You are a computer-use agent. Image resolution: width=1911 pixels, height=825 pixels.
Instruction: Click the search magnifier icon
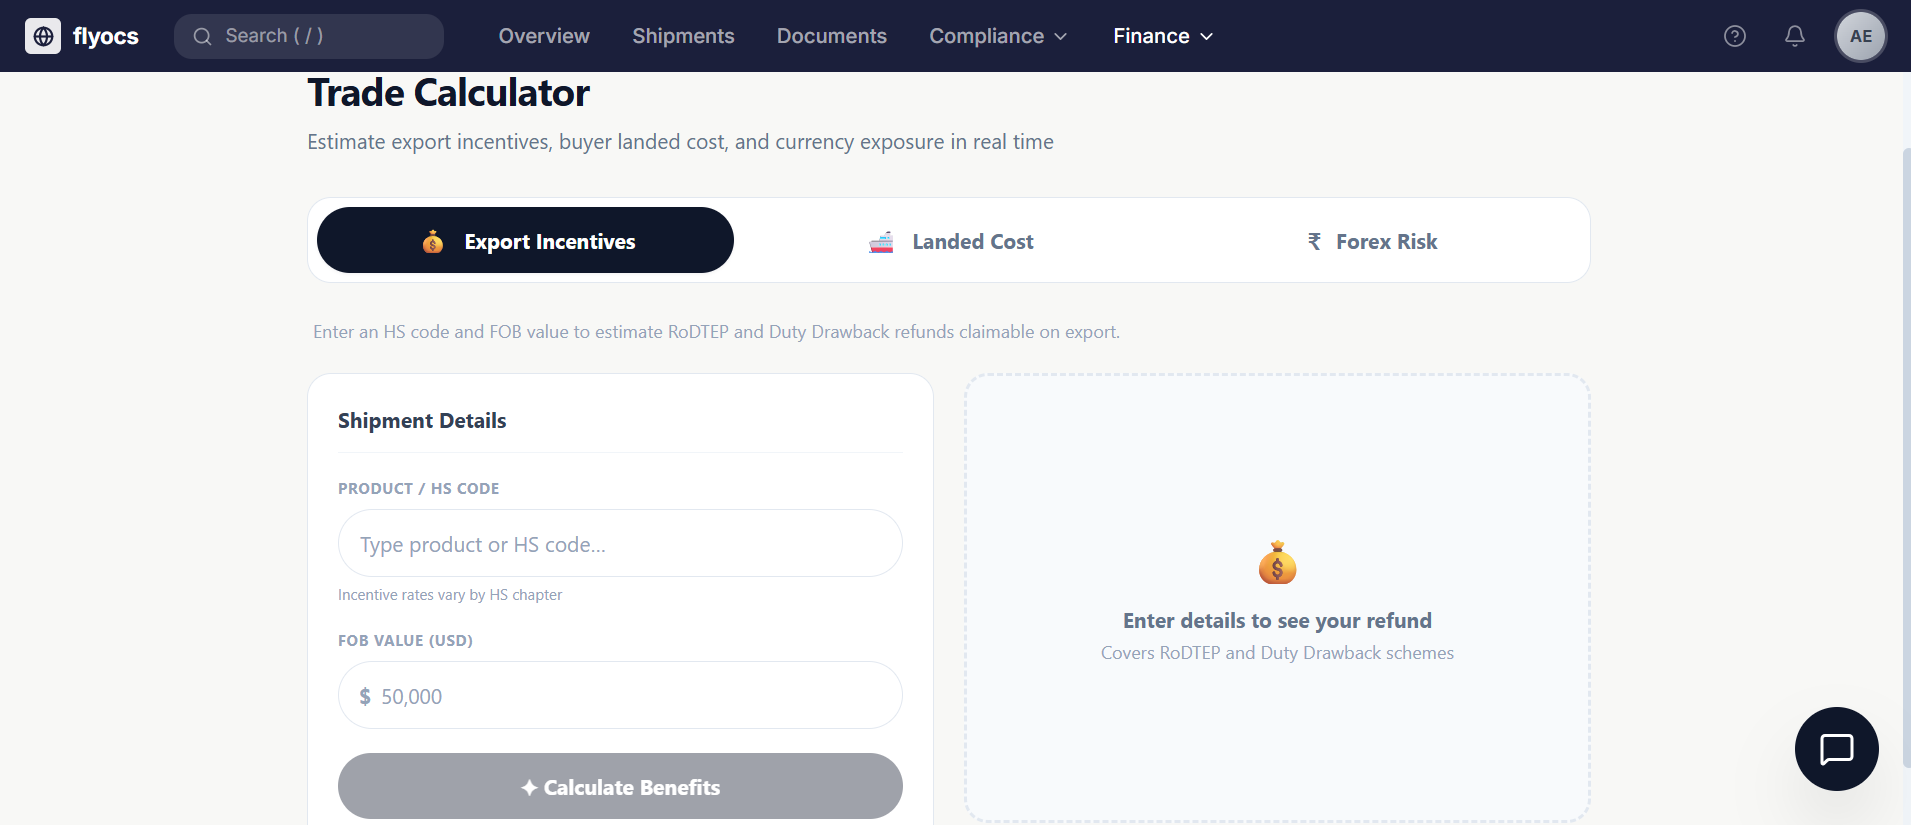tap(203, 37)
